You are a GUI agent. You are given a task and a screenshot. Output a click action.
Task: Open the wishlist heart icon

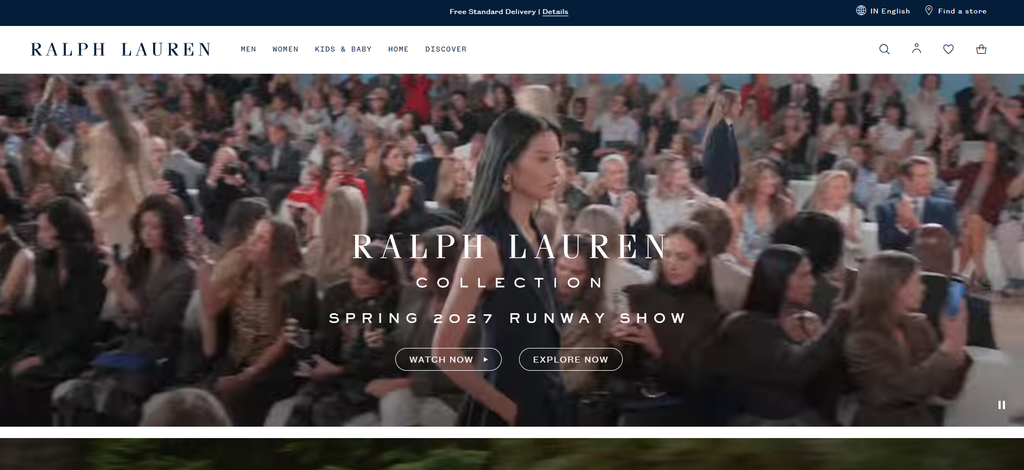point(948,49)
